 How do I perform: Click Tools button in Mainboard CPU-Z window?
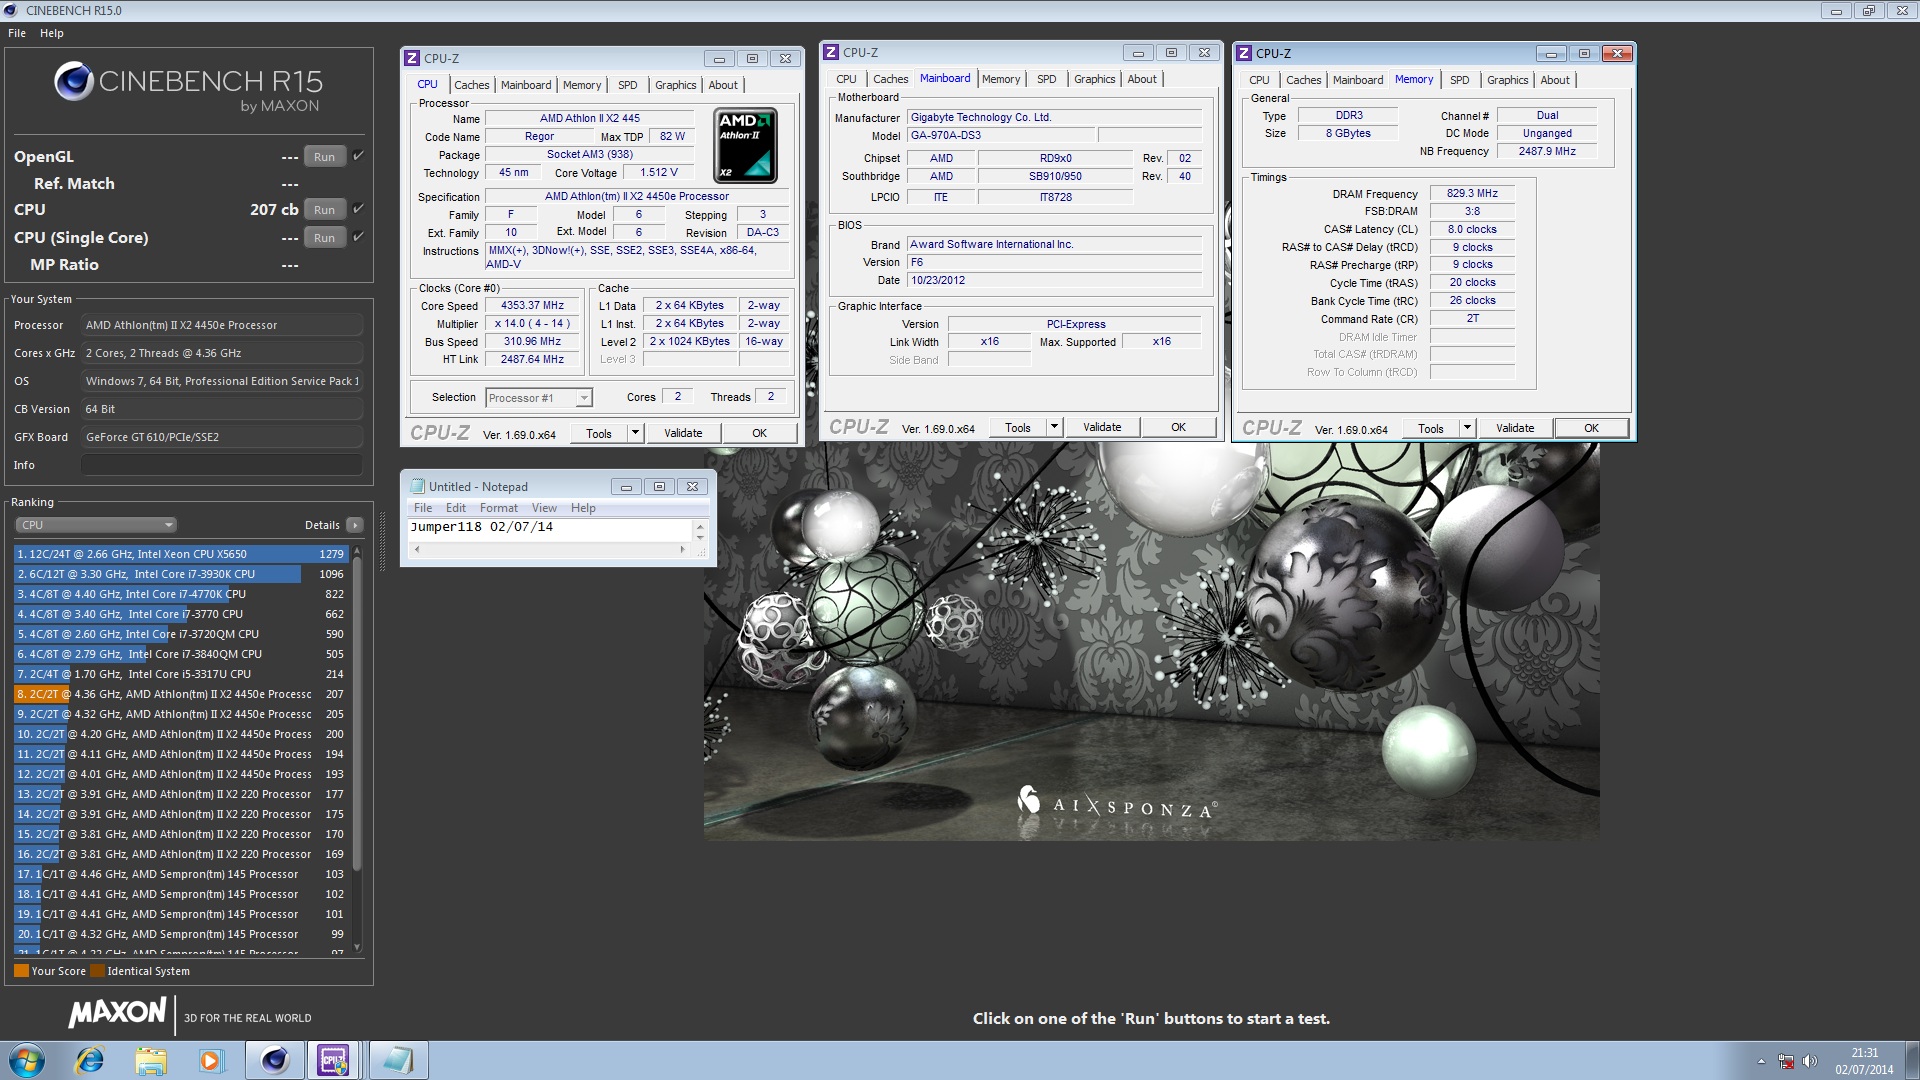pos(1018,427)
